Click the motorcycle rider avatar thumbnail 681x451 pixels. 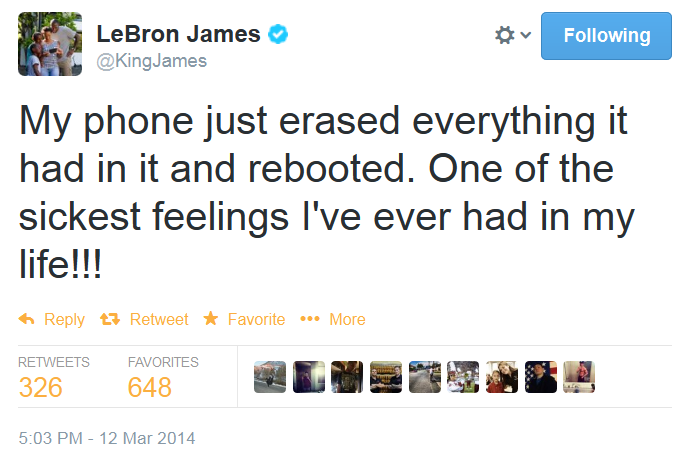(270, 377)
